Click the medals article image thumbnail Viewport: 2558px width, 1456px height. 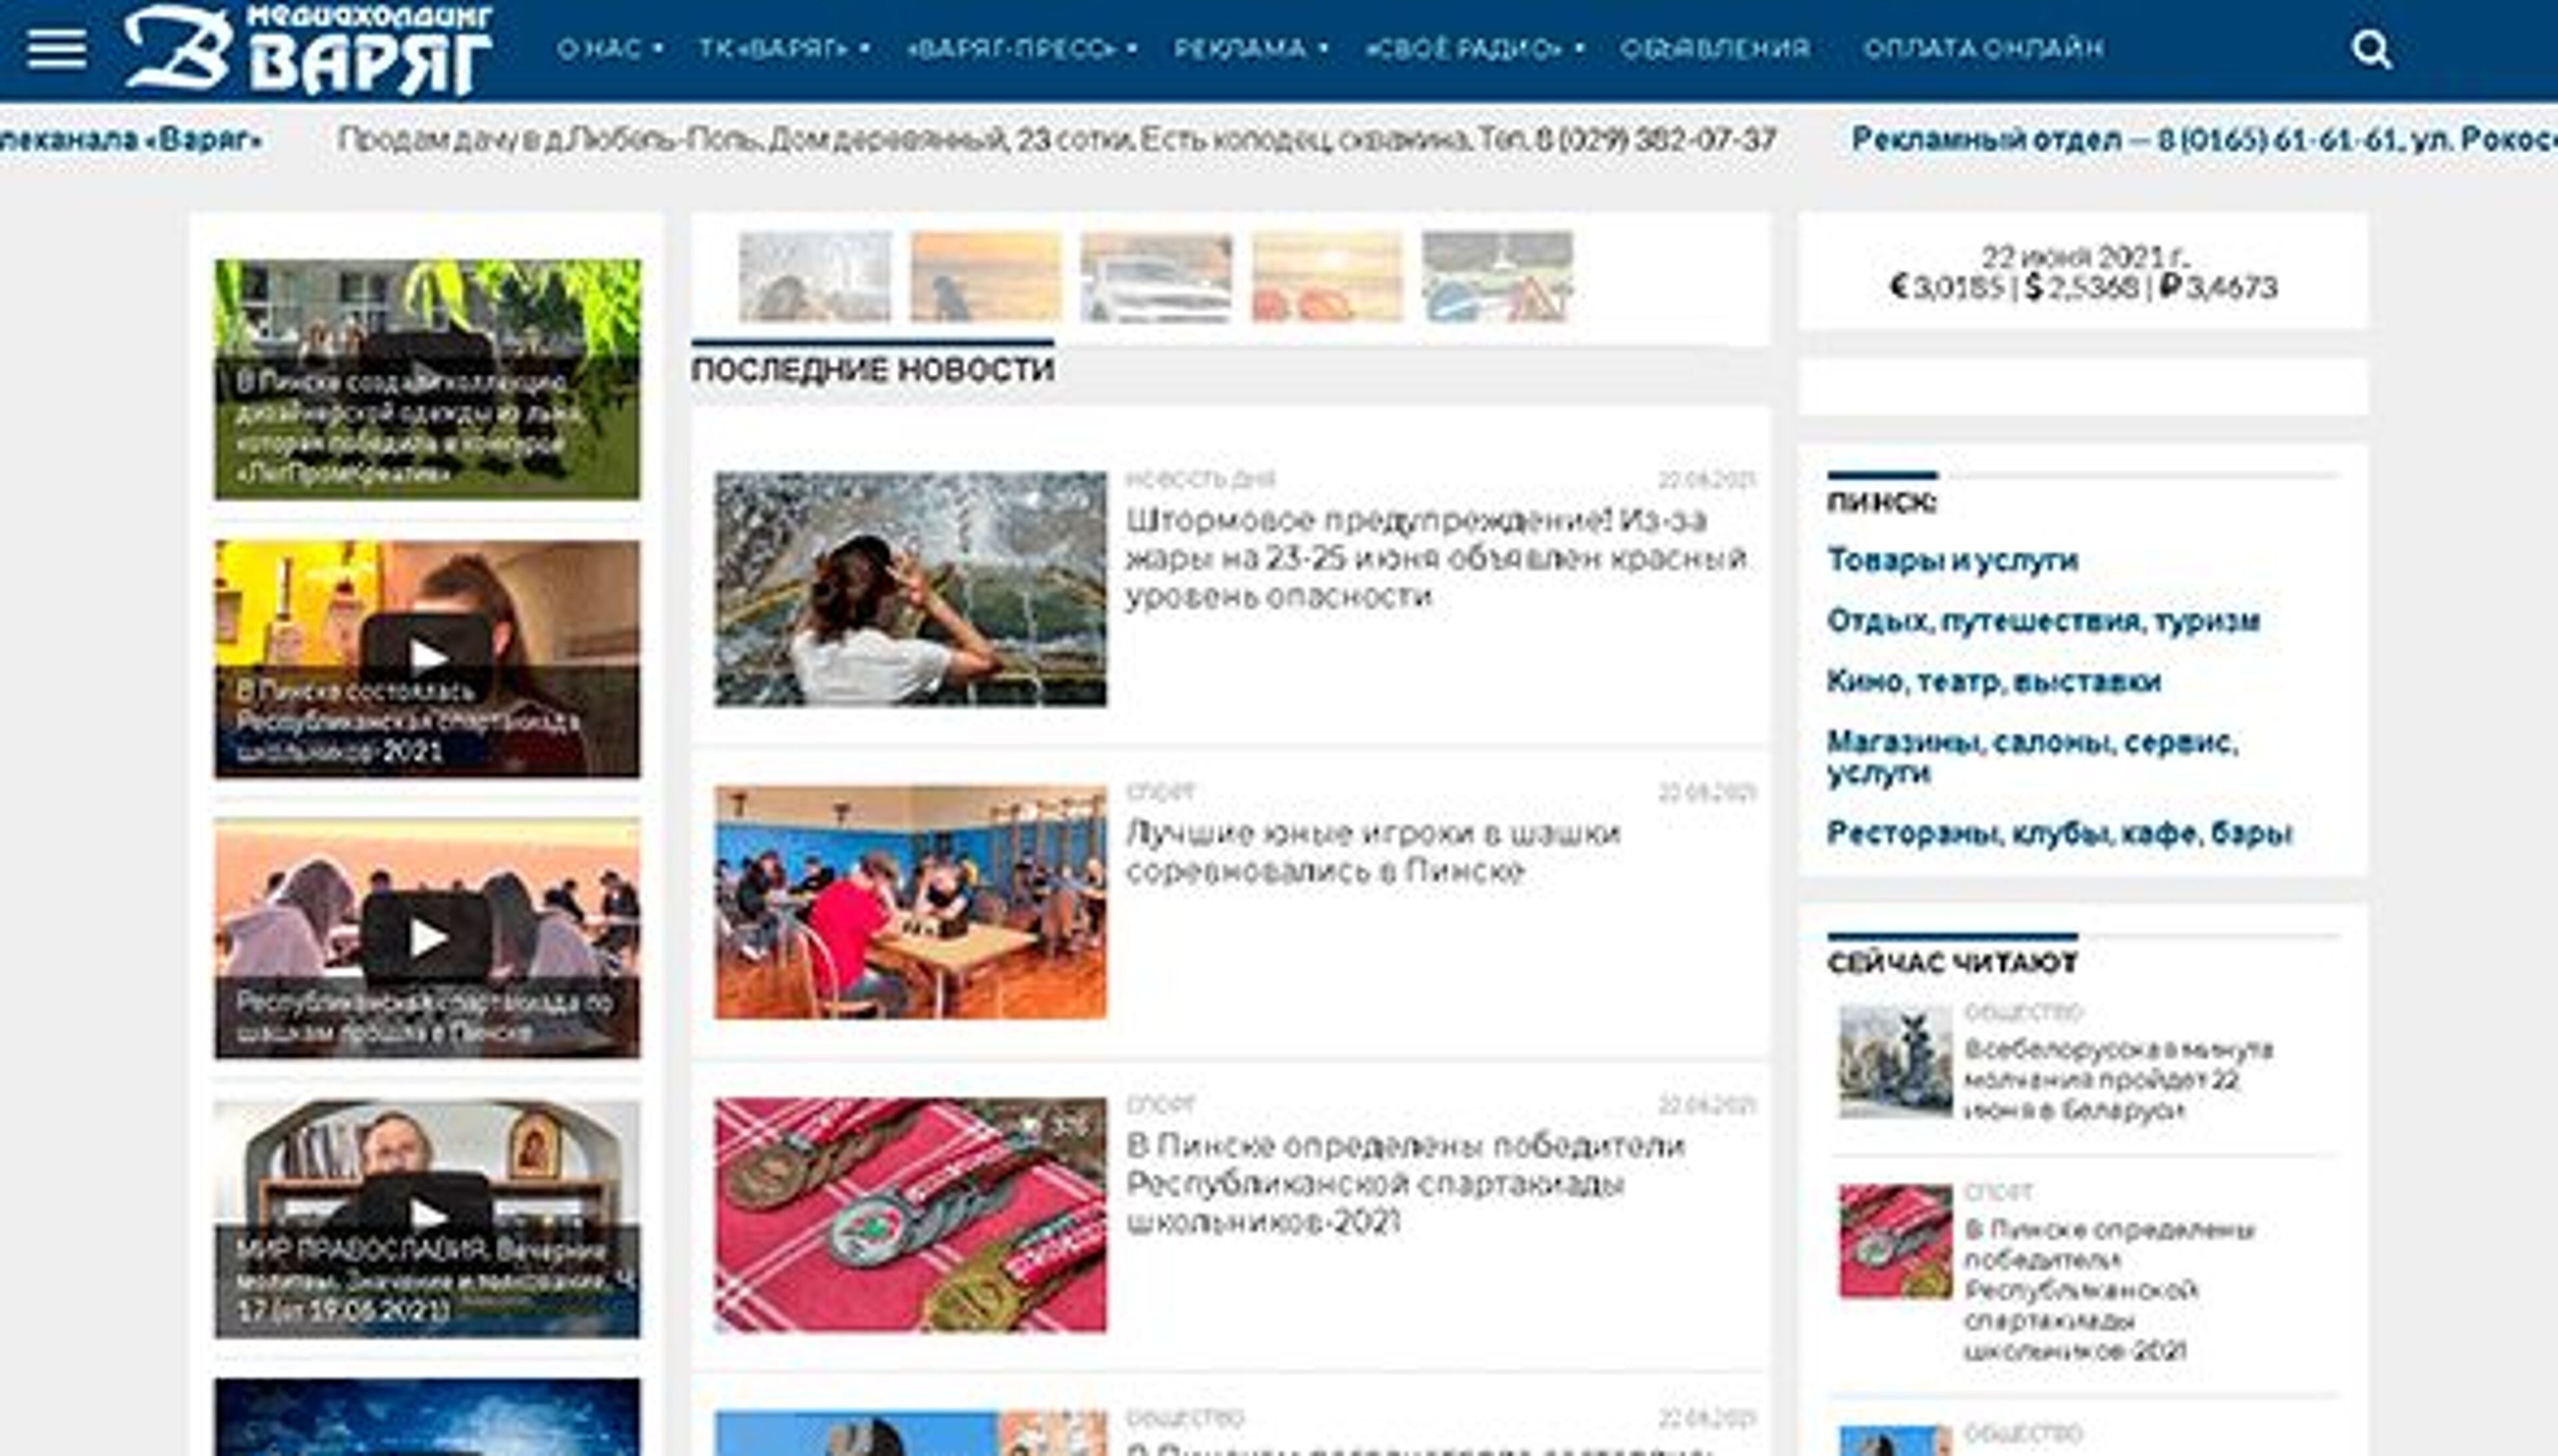tap(910, 1215)
